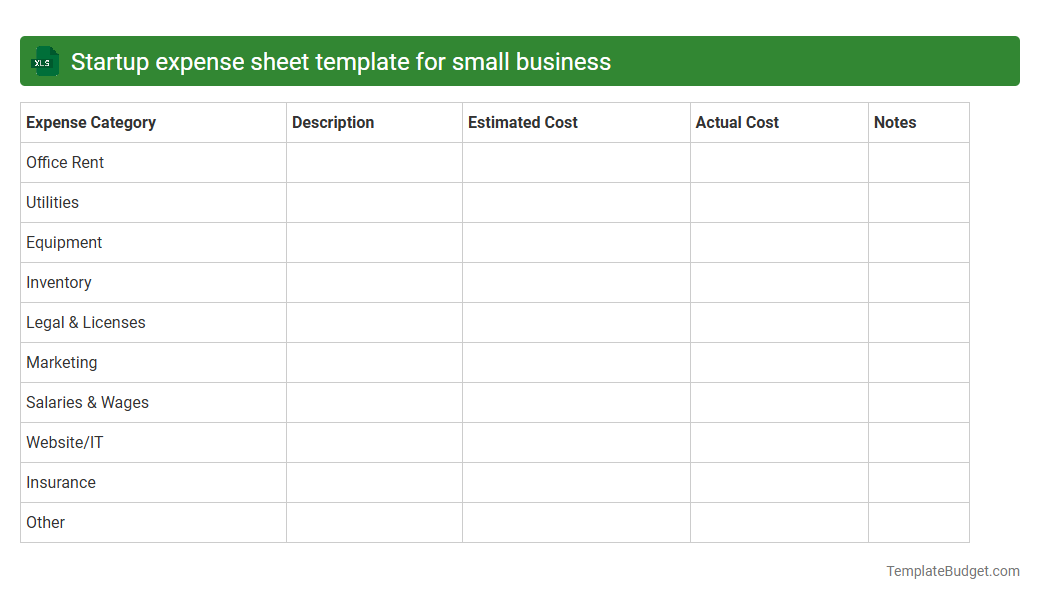This screenshot has height=600, width=1040.
Task: Click the Office Rent row label
Action: click(65, 162)
